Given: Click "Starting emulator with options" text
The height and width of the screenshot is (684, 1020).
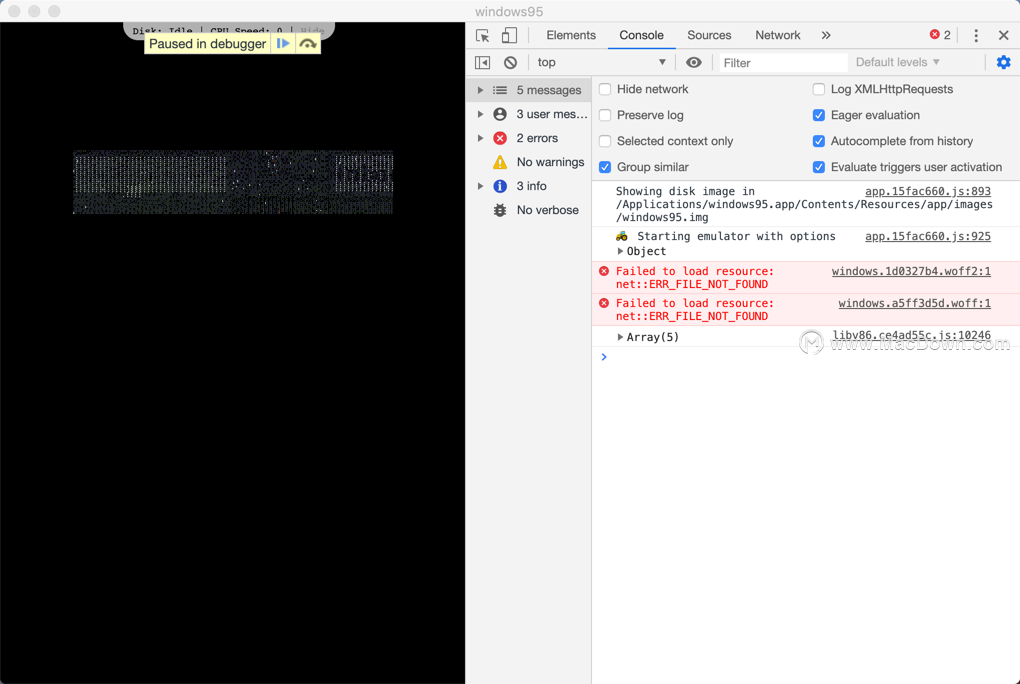Looking at the screenshot, I should point(736,236).
